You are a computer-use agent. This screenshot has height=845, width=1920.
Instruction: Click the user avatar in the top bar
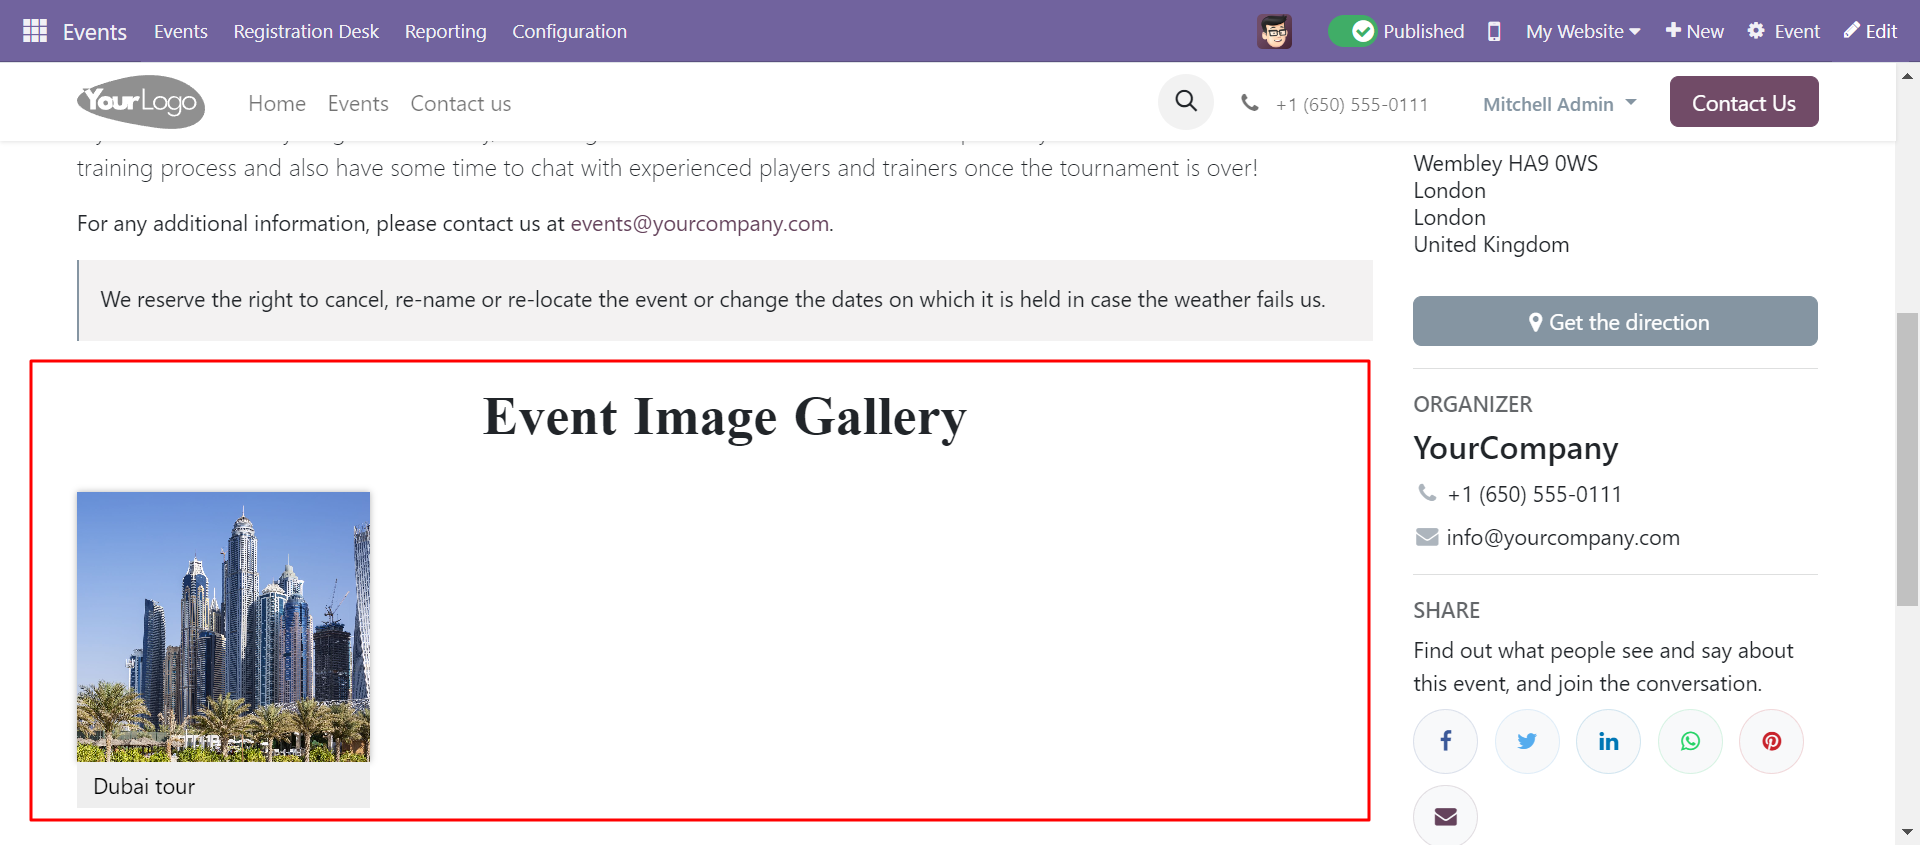click(x=1274, y=31)
